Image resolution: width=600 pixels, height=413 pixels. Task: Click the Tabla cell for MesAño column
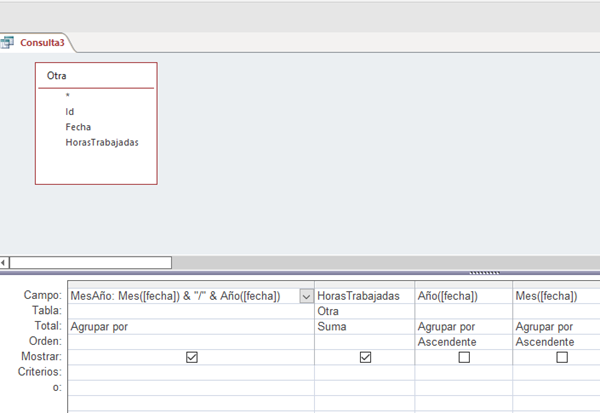point(191,311)
